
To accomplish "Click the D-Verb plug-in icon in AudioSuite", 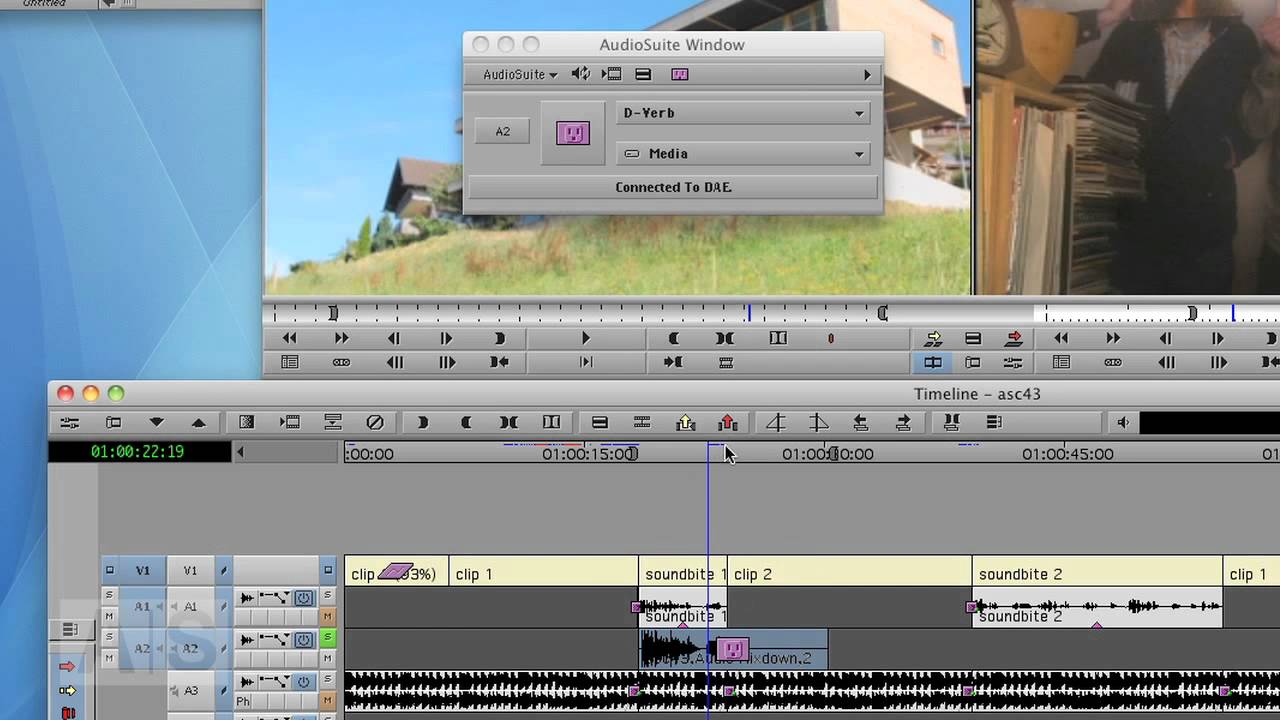I will coord(573,133).
